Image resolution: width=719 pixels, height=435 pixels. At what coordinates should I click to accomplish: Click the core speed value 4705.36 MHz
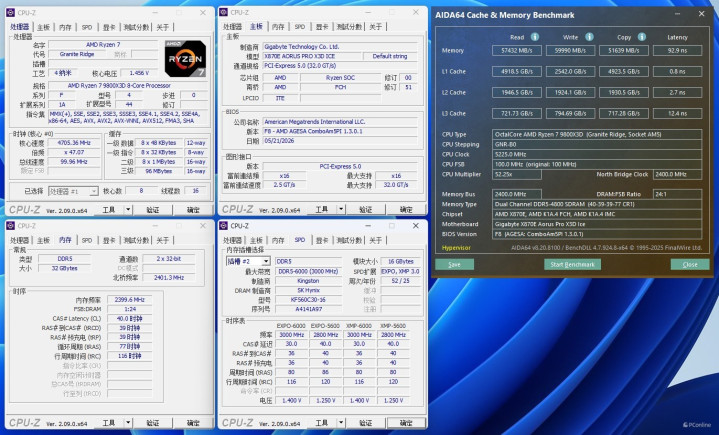pyautogui.click(x=74, y=143)
